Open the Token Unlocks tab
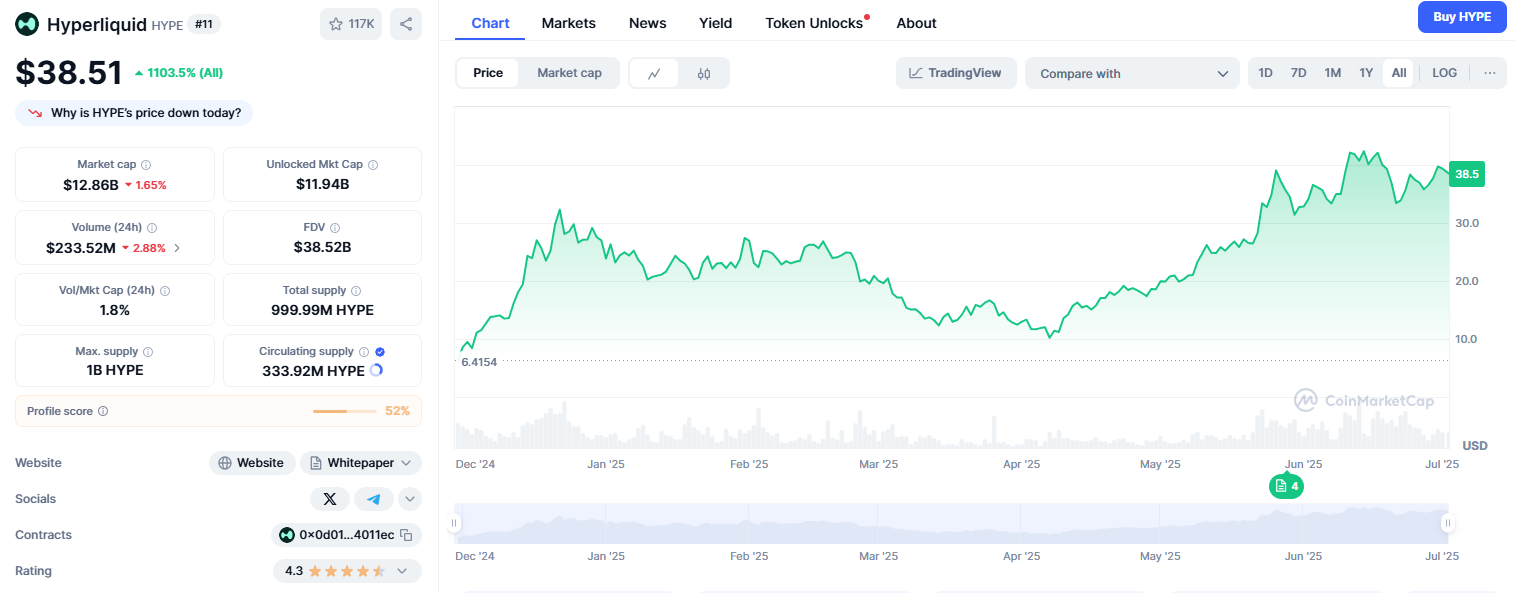The width and height of the screenshot is (1515, 593). click(814, 22)
